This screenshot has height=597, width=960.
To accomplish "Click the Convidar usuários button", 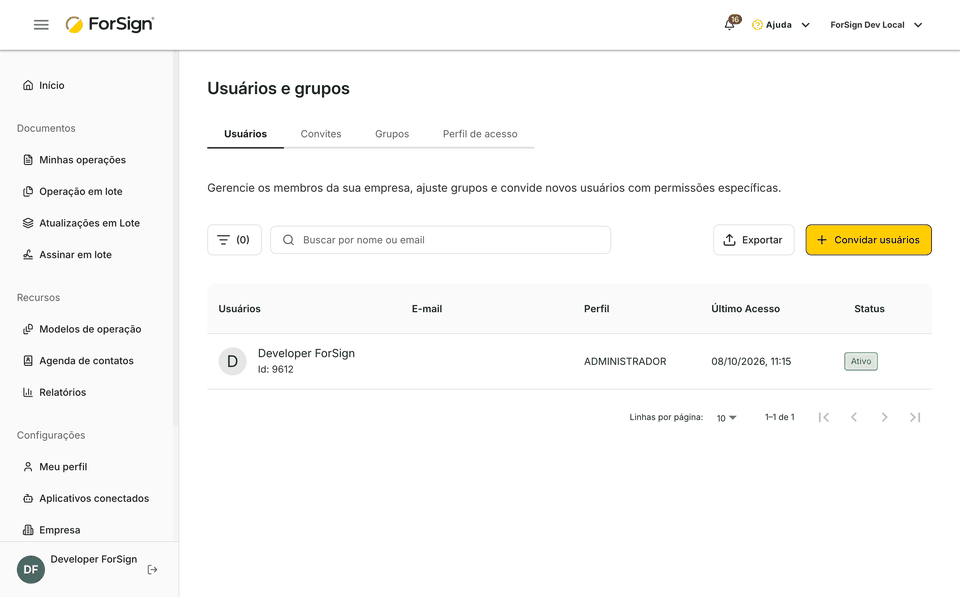I will pos(868,240).
